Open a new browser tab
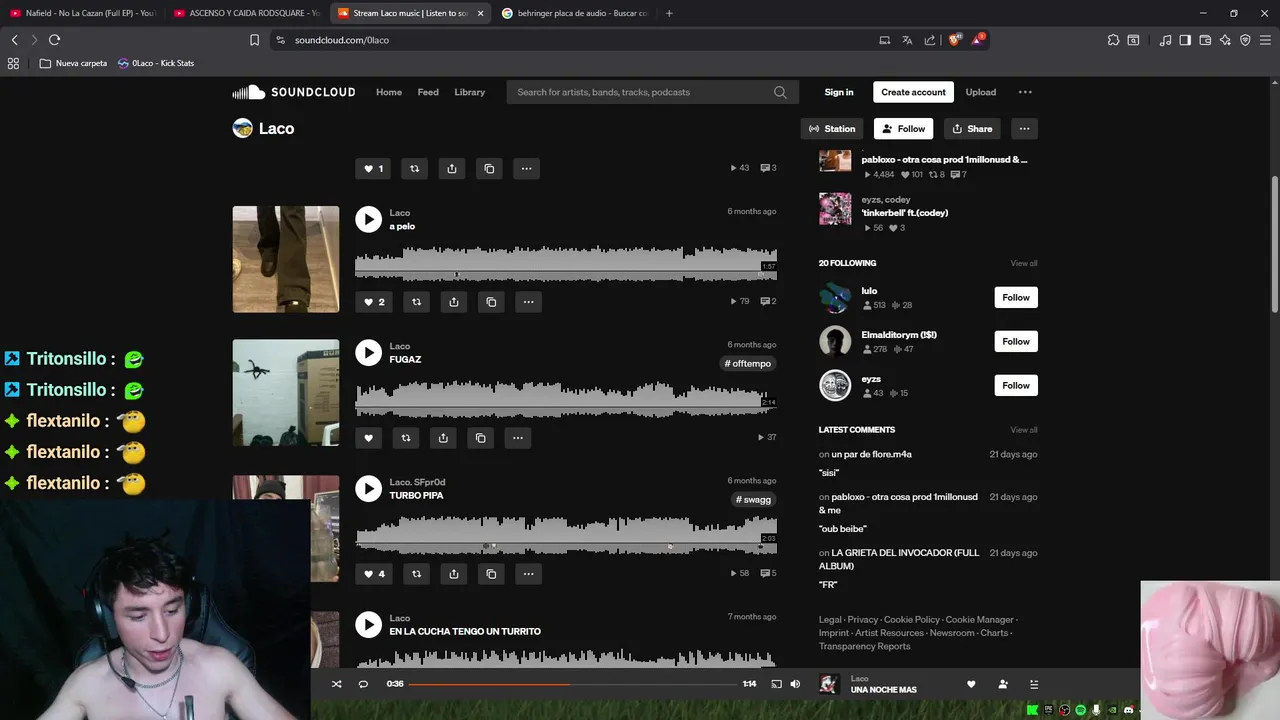Viewport: 1280px width, 720px height. point(669,13)
